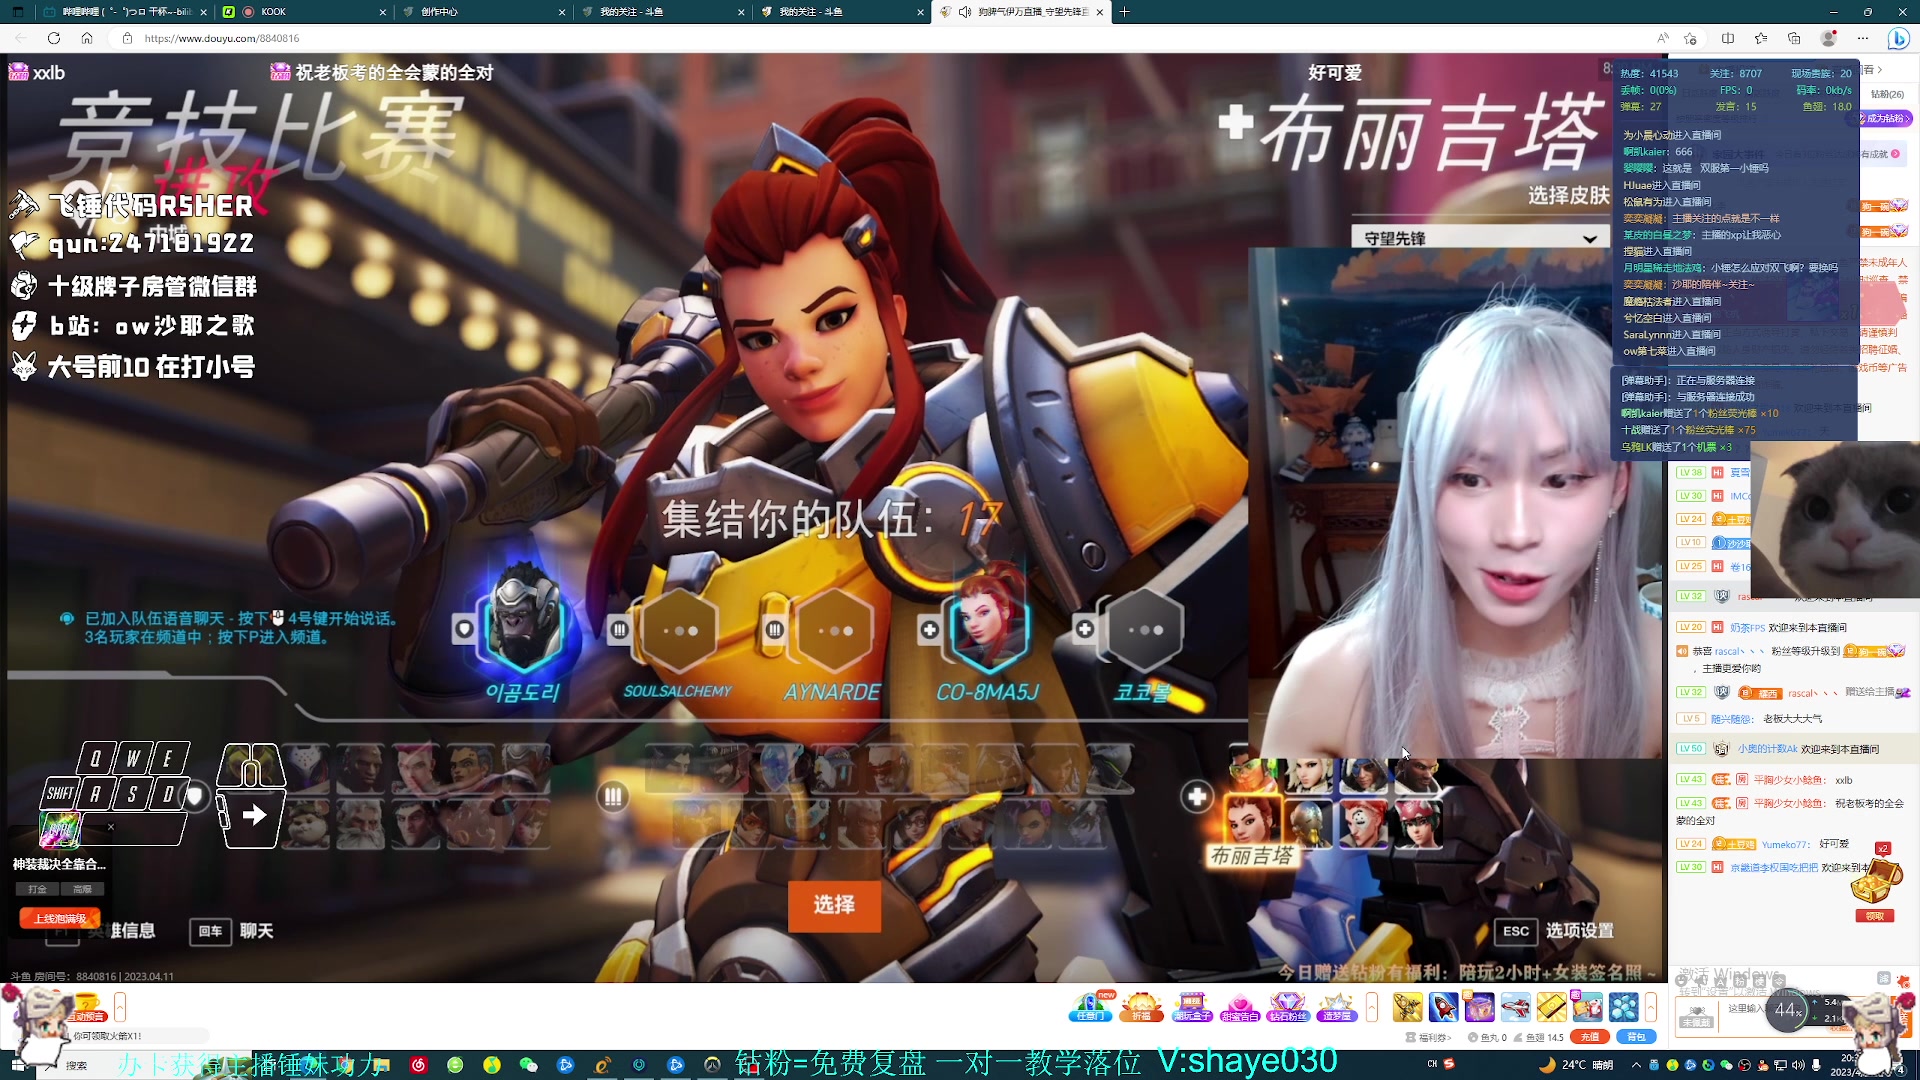
Task: Click the 充值 recharge button
Action: pyautogui.click(x=1589, y=1037)
